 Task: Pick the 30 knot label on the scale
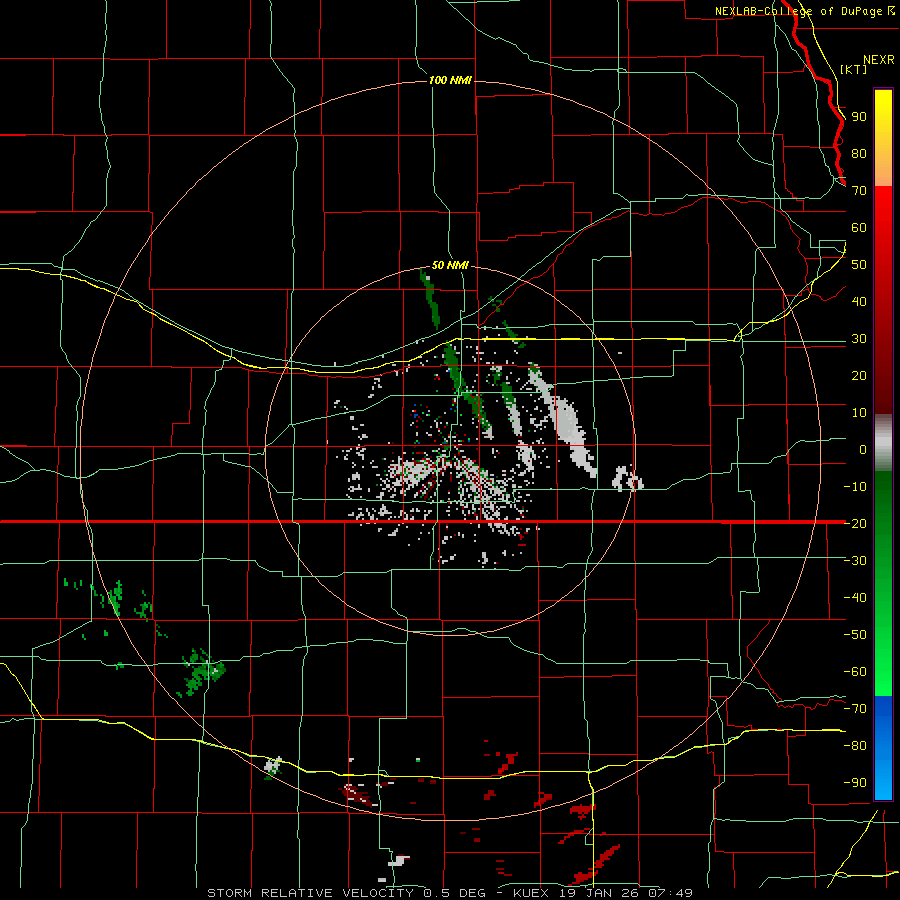[x=859, y=339]
